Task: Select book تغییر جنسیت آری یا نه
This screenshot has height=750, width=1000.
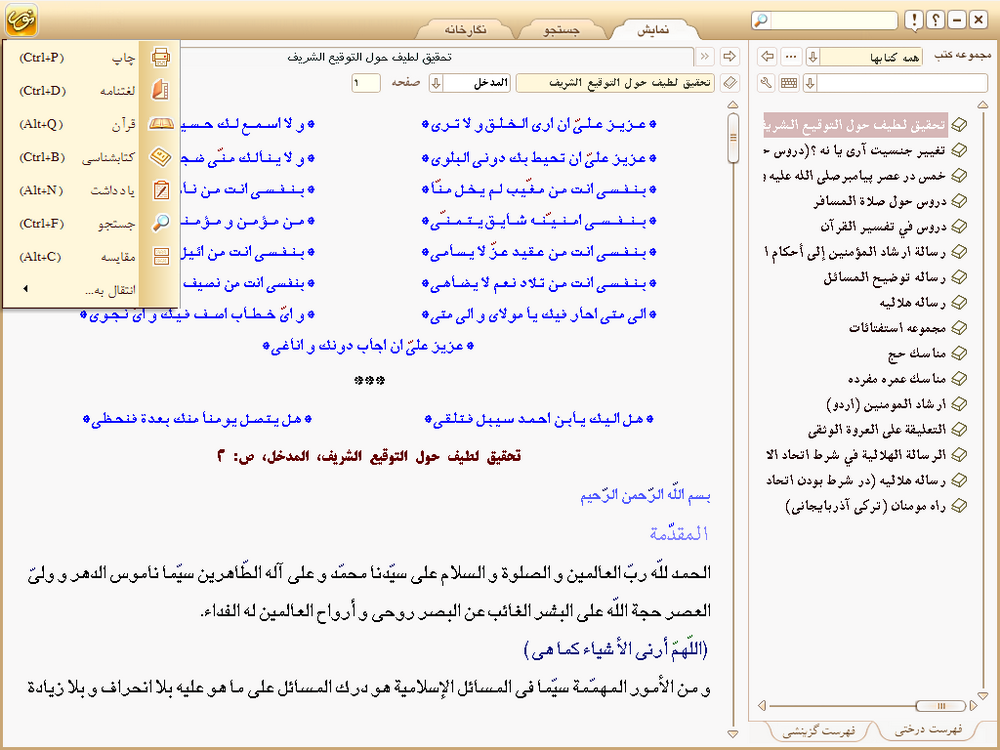Action: click(855, 151)
